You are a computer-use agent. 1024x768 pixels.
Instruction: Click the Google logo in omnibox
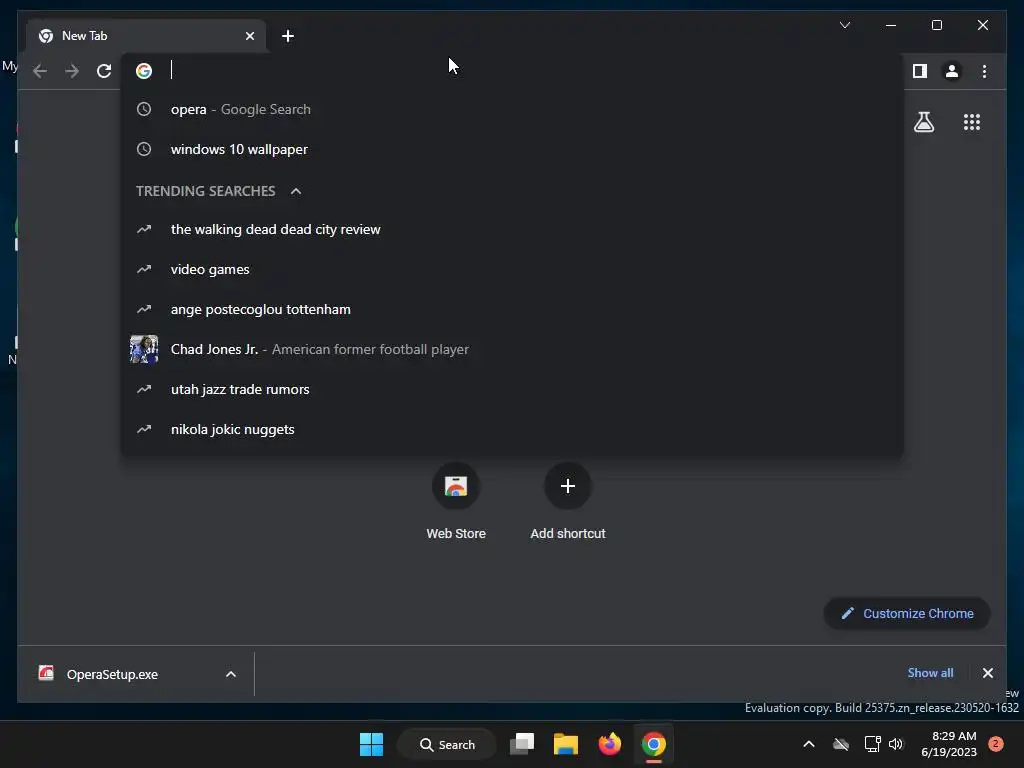pyautogui.click(x=144, y=71)
